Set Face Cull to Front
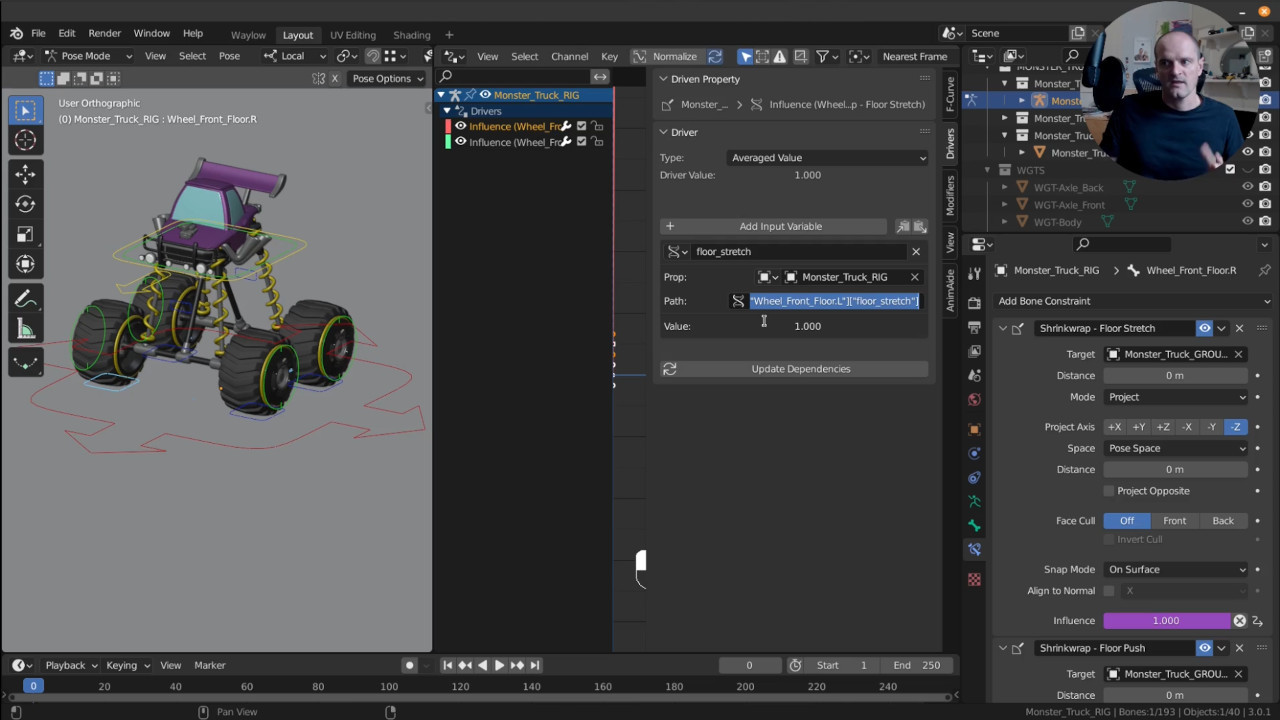Screen dimensions: 1280x720 click(1174, 521)
